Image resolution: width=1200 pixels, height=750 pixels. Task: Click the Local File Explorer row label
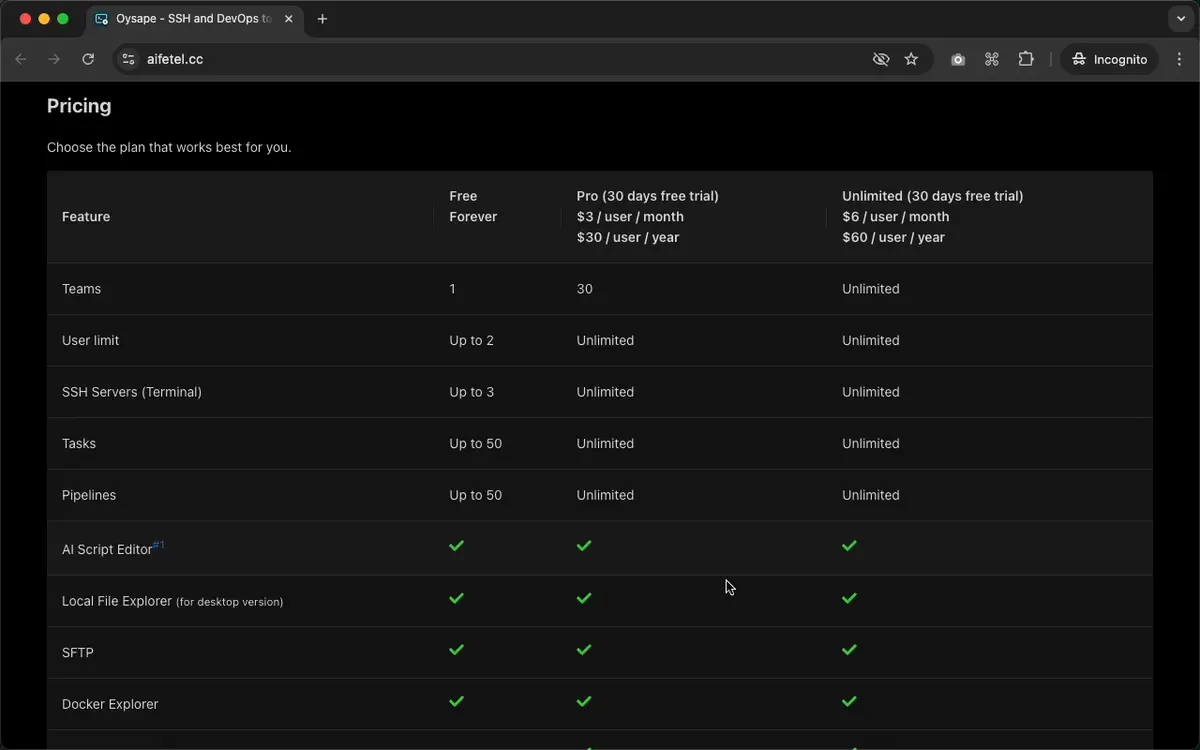[x=172, y=602]
